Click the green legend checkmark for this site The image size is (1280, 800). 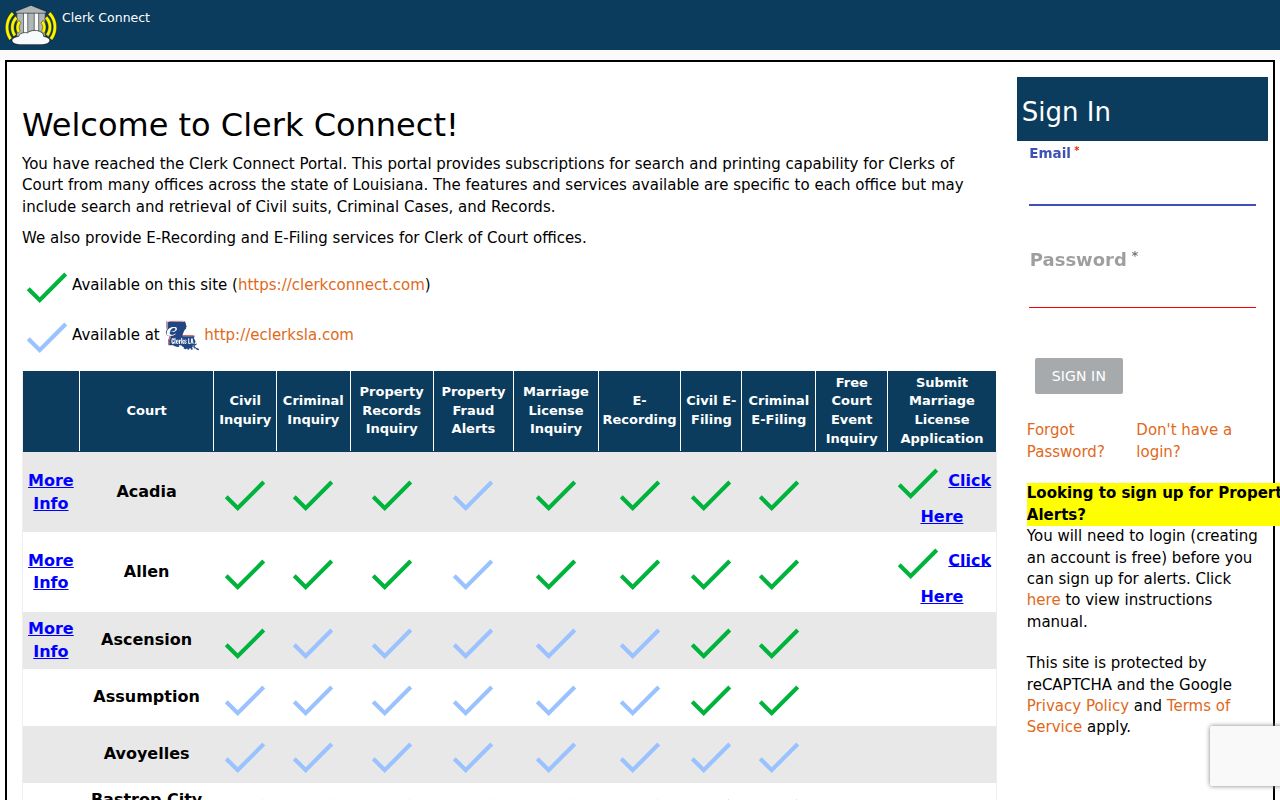[x=47, y=287]
